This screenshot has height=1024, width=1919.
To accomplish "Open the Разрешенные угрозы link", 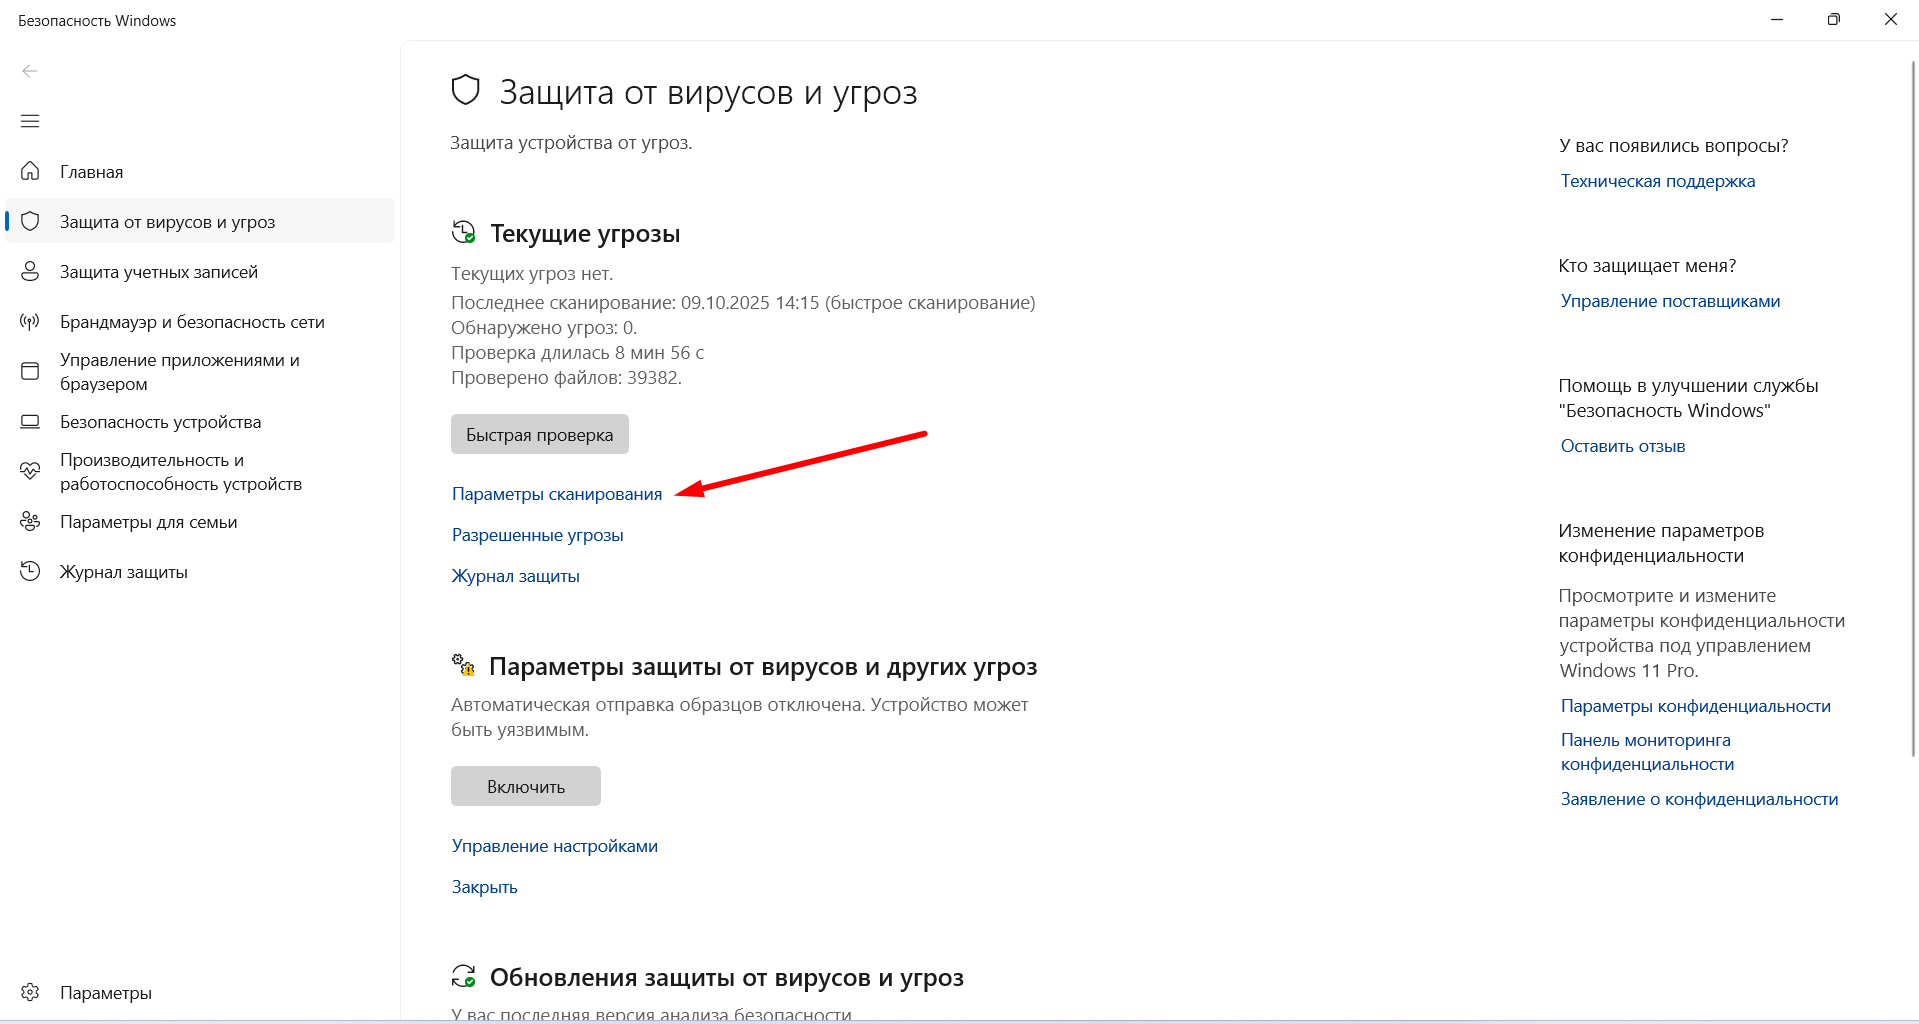I will pos(538,535).
